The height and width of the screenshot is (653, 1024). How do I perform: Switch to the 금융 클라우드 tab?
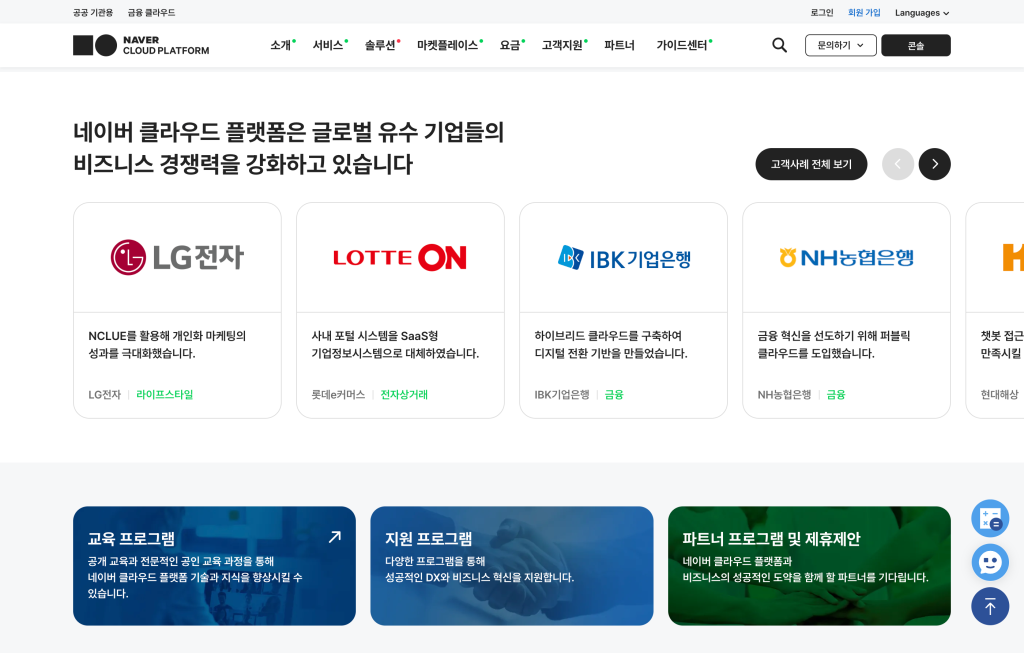pyautogui.click(x=151, y=13)
